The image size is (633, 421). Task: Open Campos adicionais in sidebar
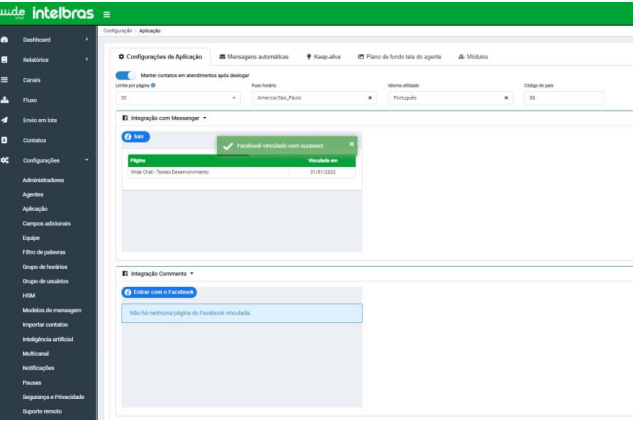pos(46,224)
